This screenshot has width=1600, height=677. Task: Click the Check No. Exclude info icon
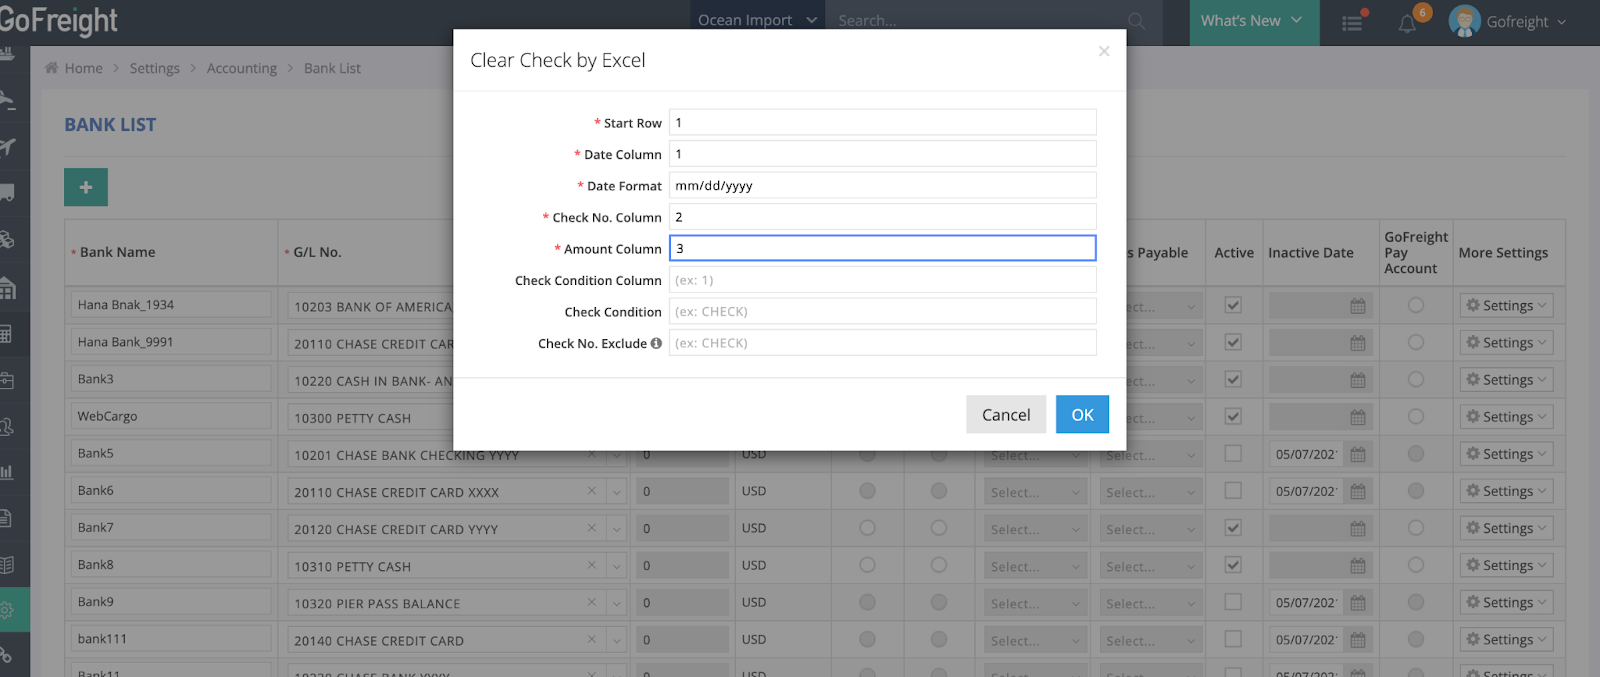point(656,343)
